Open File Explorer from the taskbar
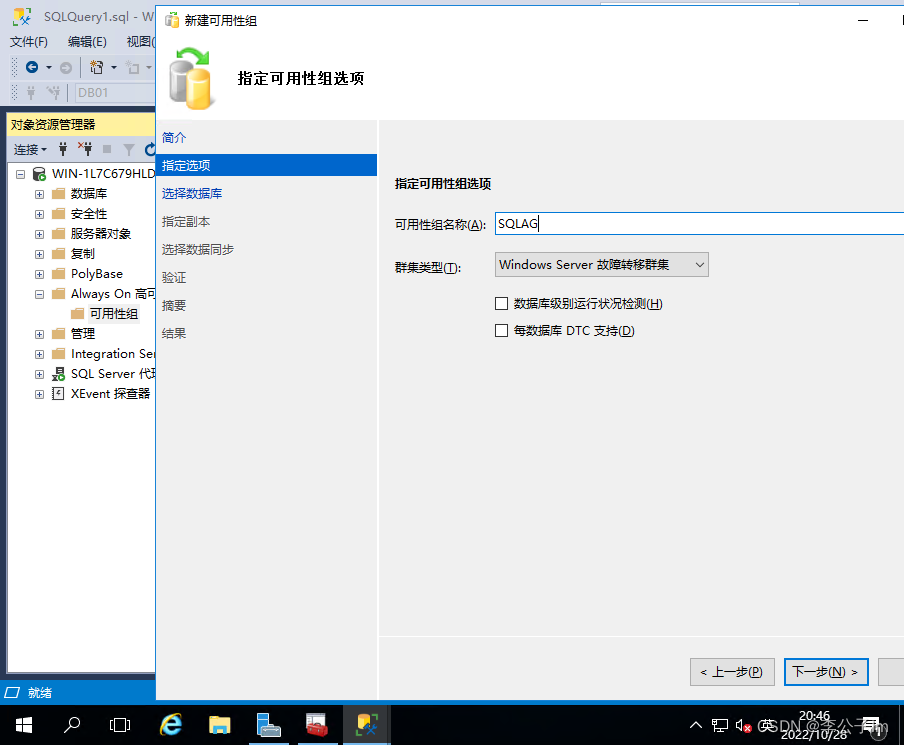The width and height of the screenshot is (904, 745). coord(220,725)
